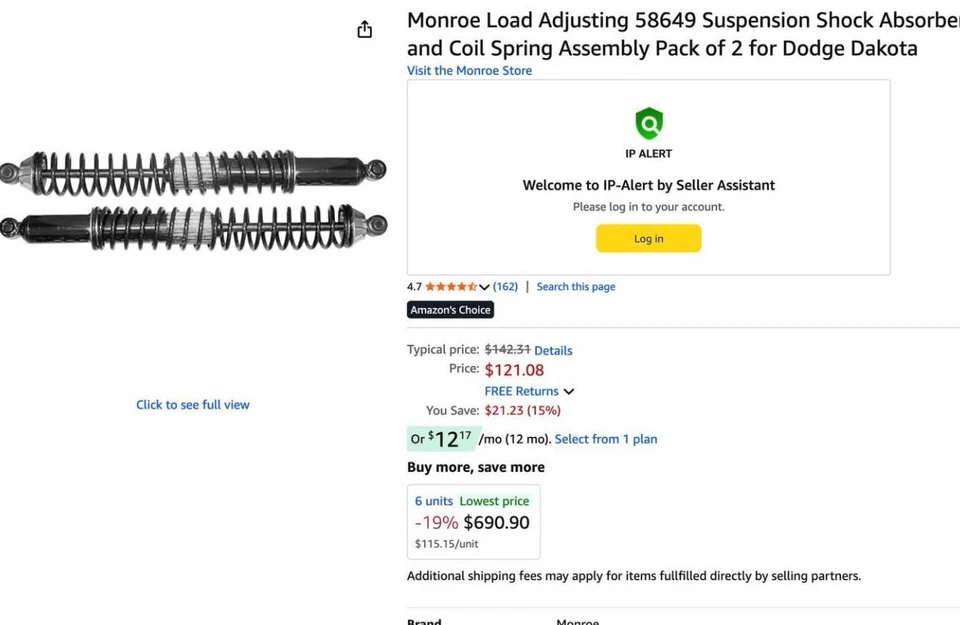Click the $12.17 per month offer box
This screenshot has height=625, width=960.
442,438
